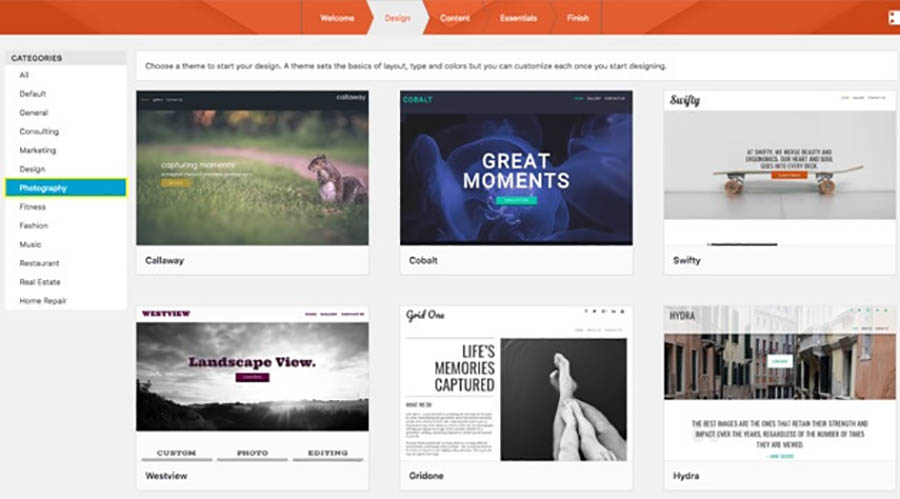900x499 pixels.
Task: Choose the Callaway squirrel theme thumbnail
Action: click(252, 168)
